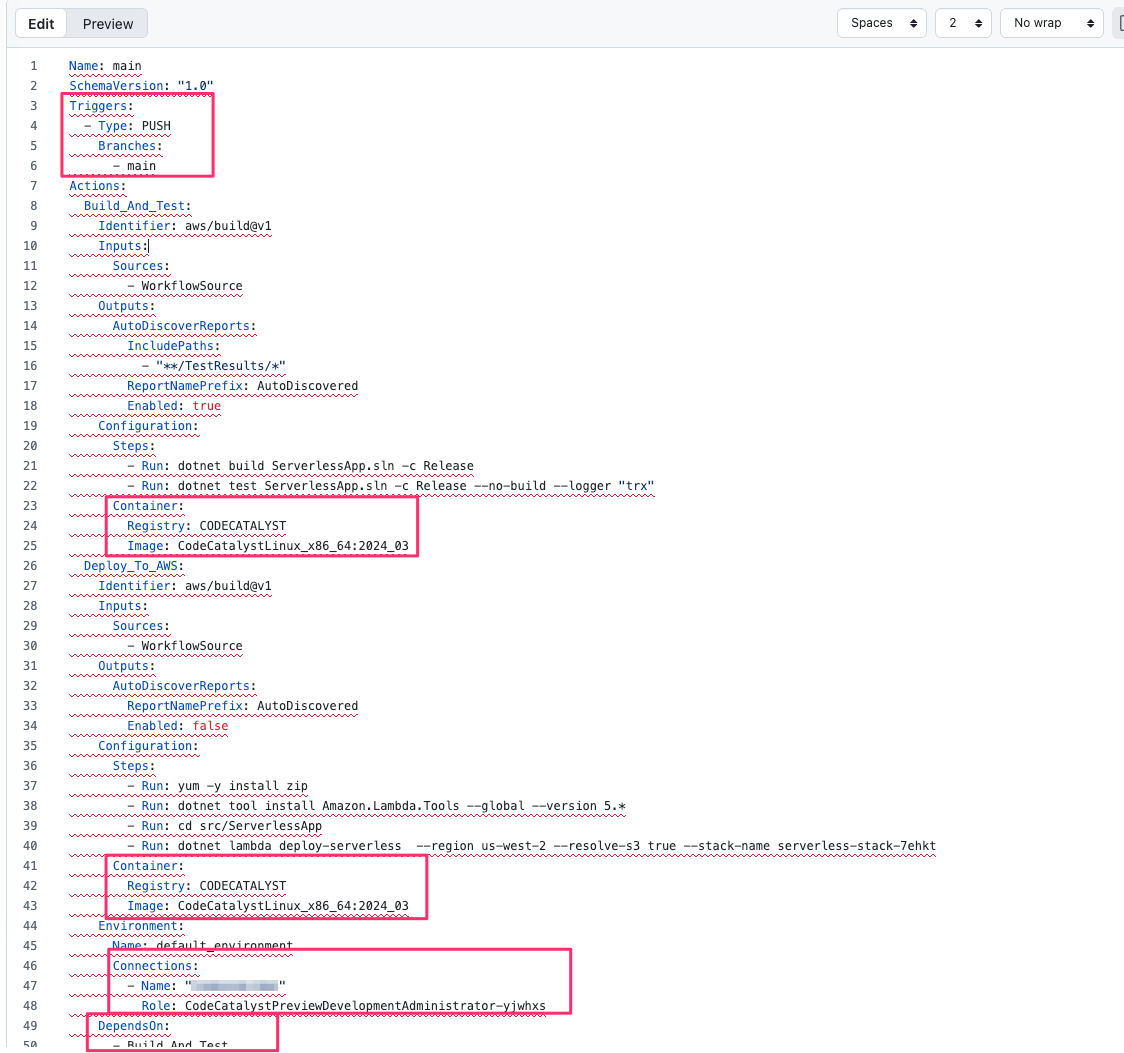The width and height of the screenshot is (1124, 1053).
Task: Click the Enabled false value on line 34
Action: pyautogui.click(x=210, y=726)
